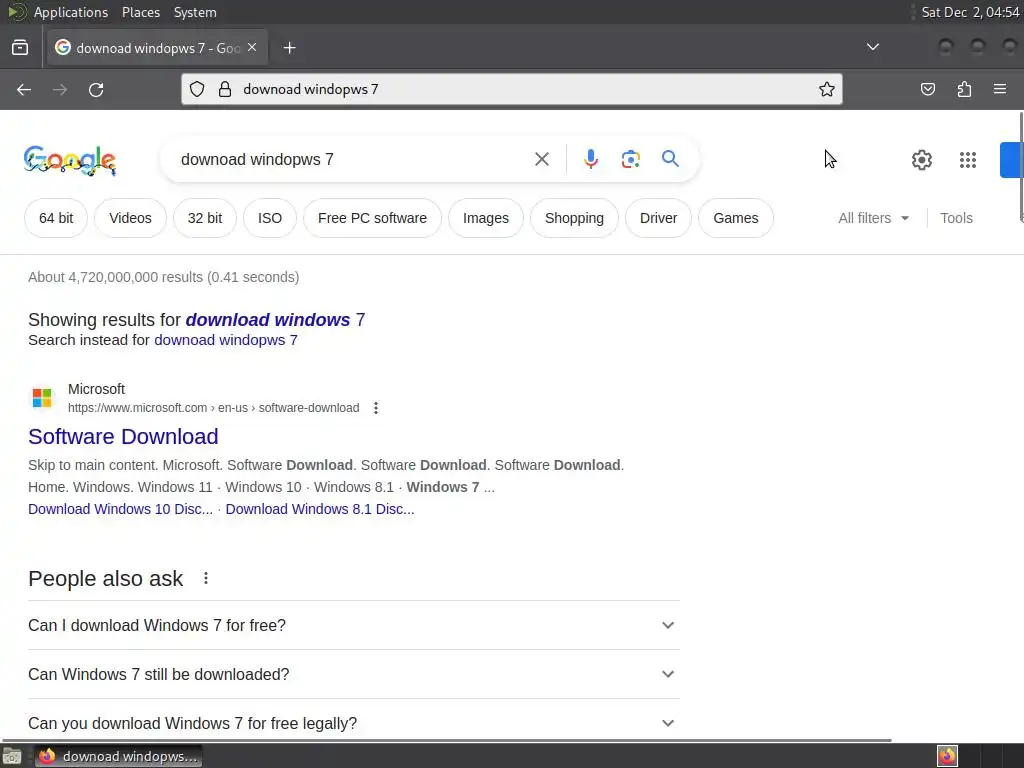Clear the Google search box text
Screen dimensions: 1024x768
click(x=541, y=159)
